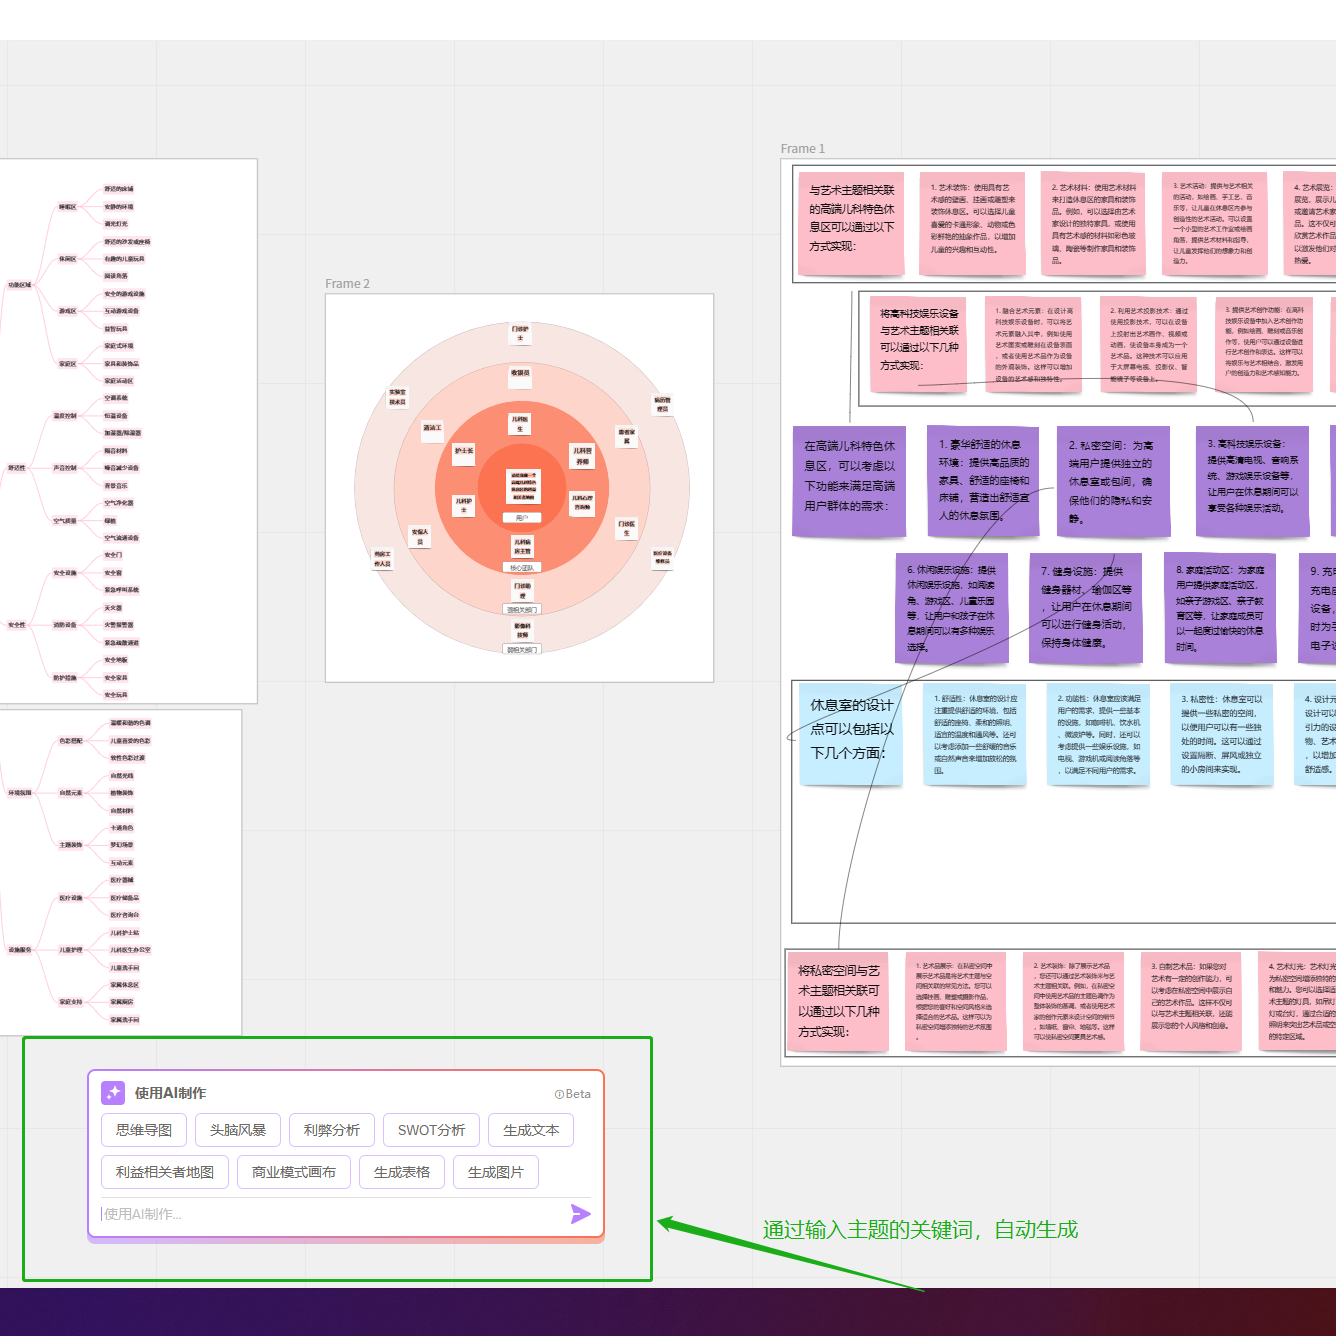Screen dimensions: 1336x1336
Task: Click the 儿童护理 branch node
Action: coord(71,950)
